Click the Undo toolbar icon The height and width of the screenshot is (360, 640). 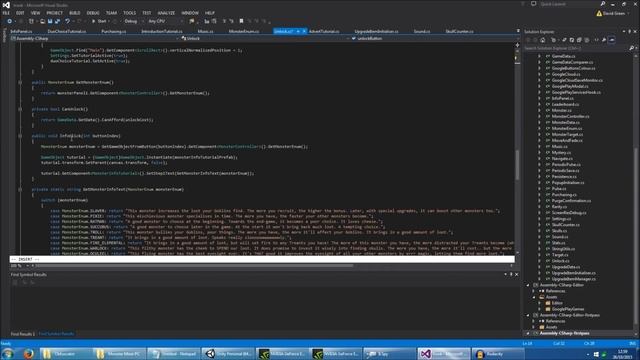(67, 21)
